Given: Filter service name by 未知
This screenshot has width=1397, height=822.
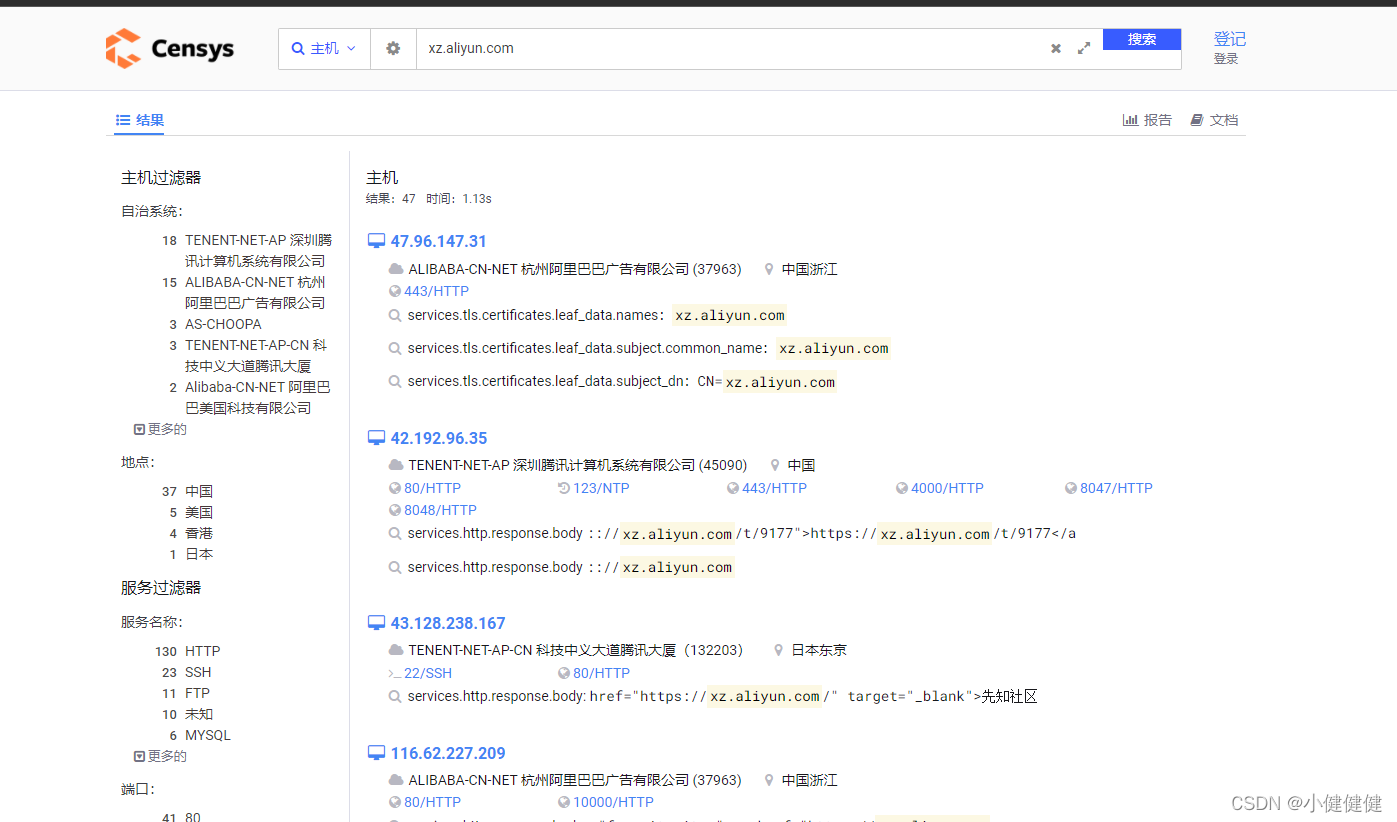Looking at the screenshot, I should (199, 714).
